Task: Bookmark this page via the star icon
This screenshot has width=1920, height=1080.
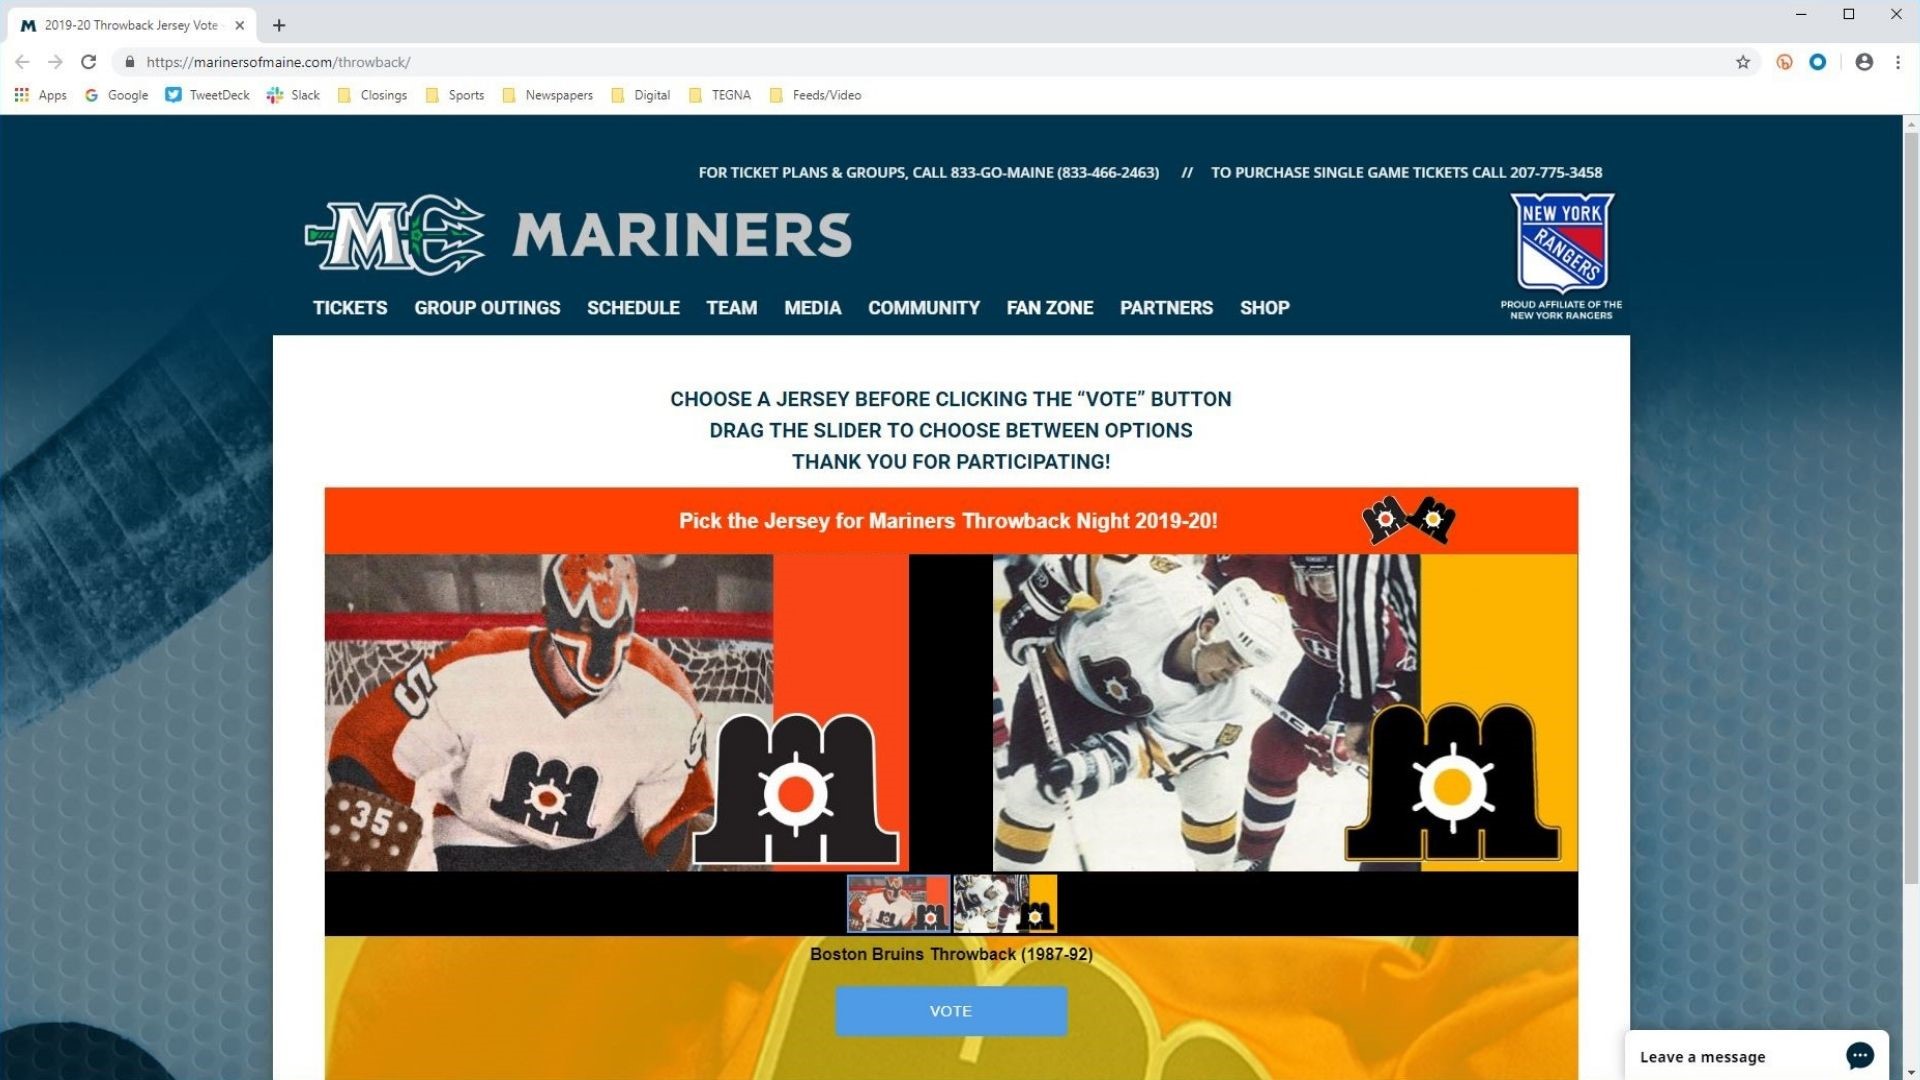Action: (x=1743, y=61)
